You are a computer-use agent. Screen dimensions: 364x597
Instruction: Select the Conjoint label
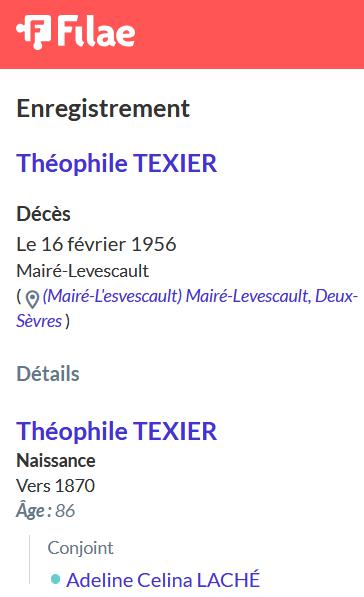click(80, 548)
